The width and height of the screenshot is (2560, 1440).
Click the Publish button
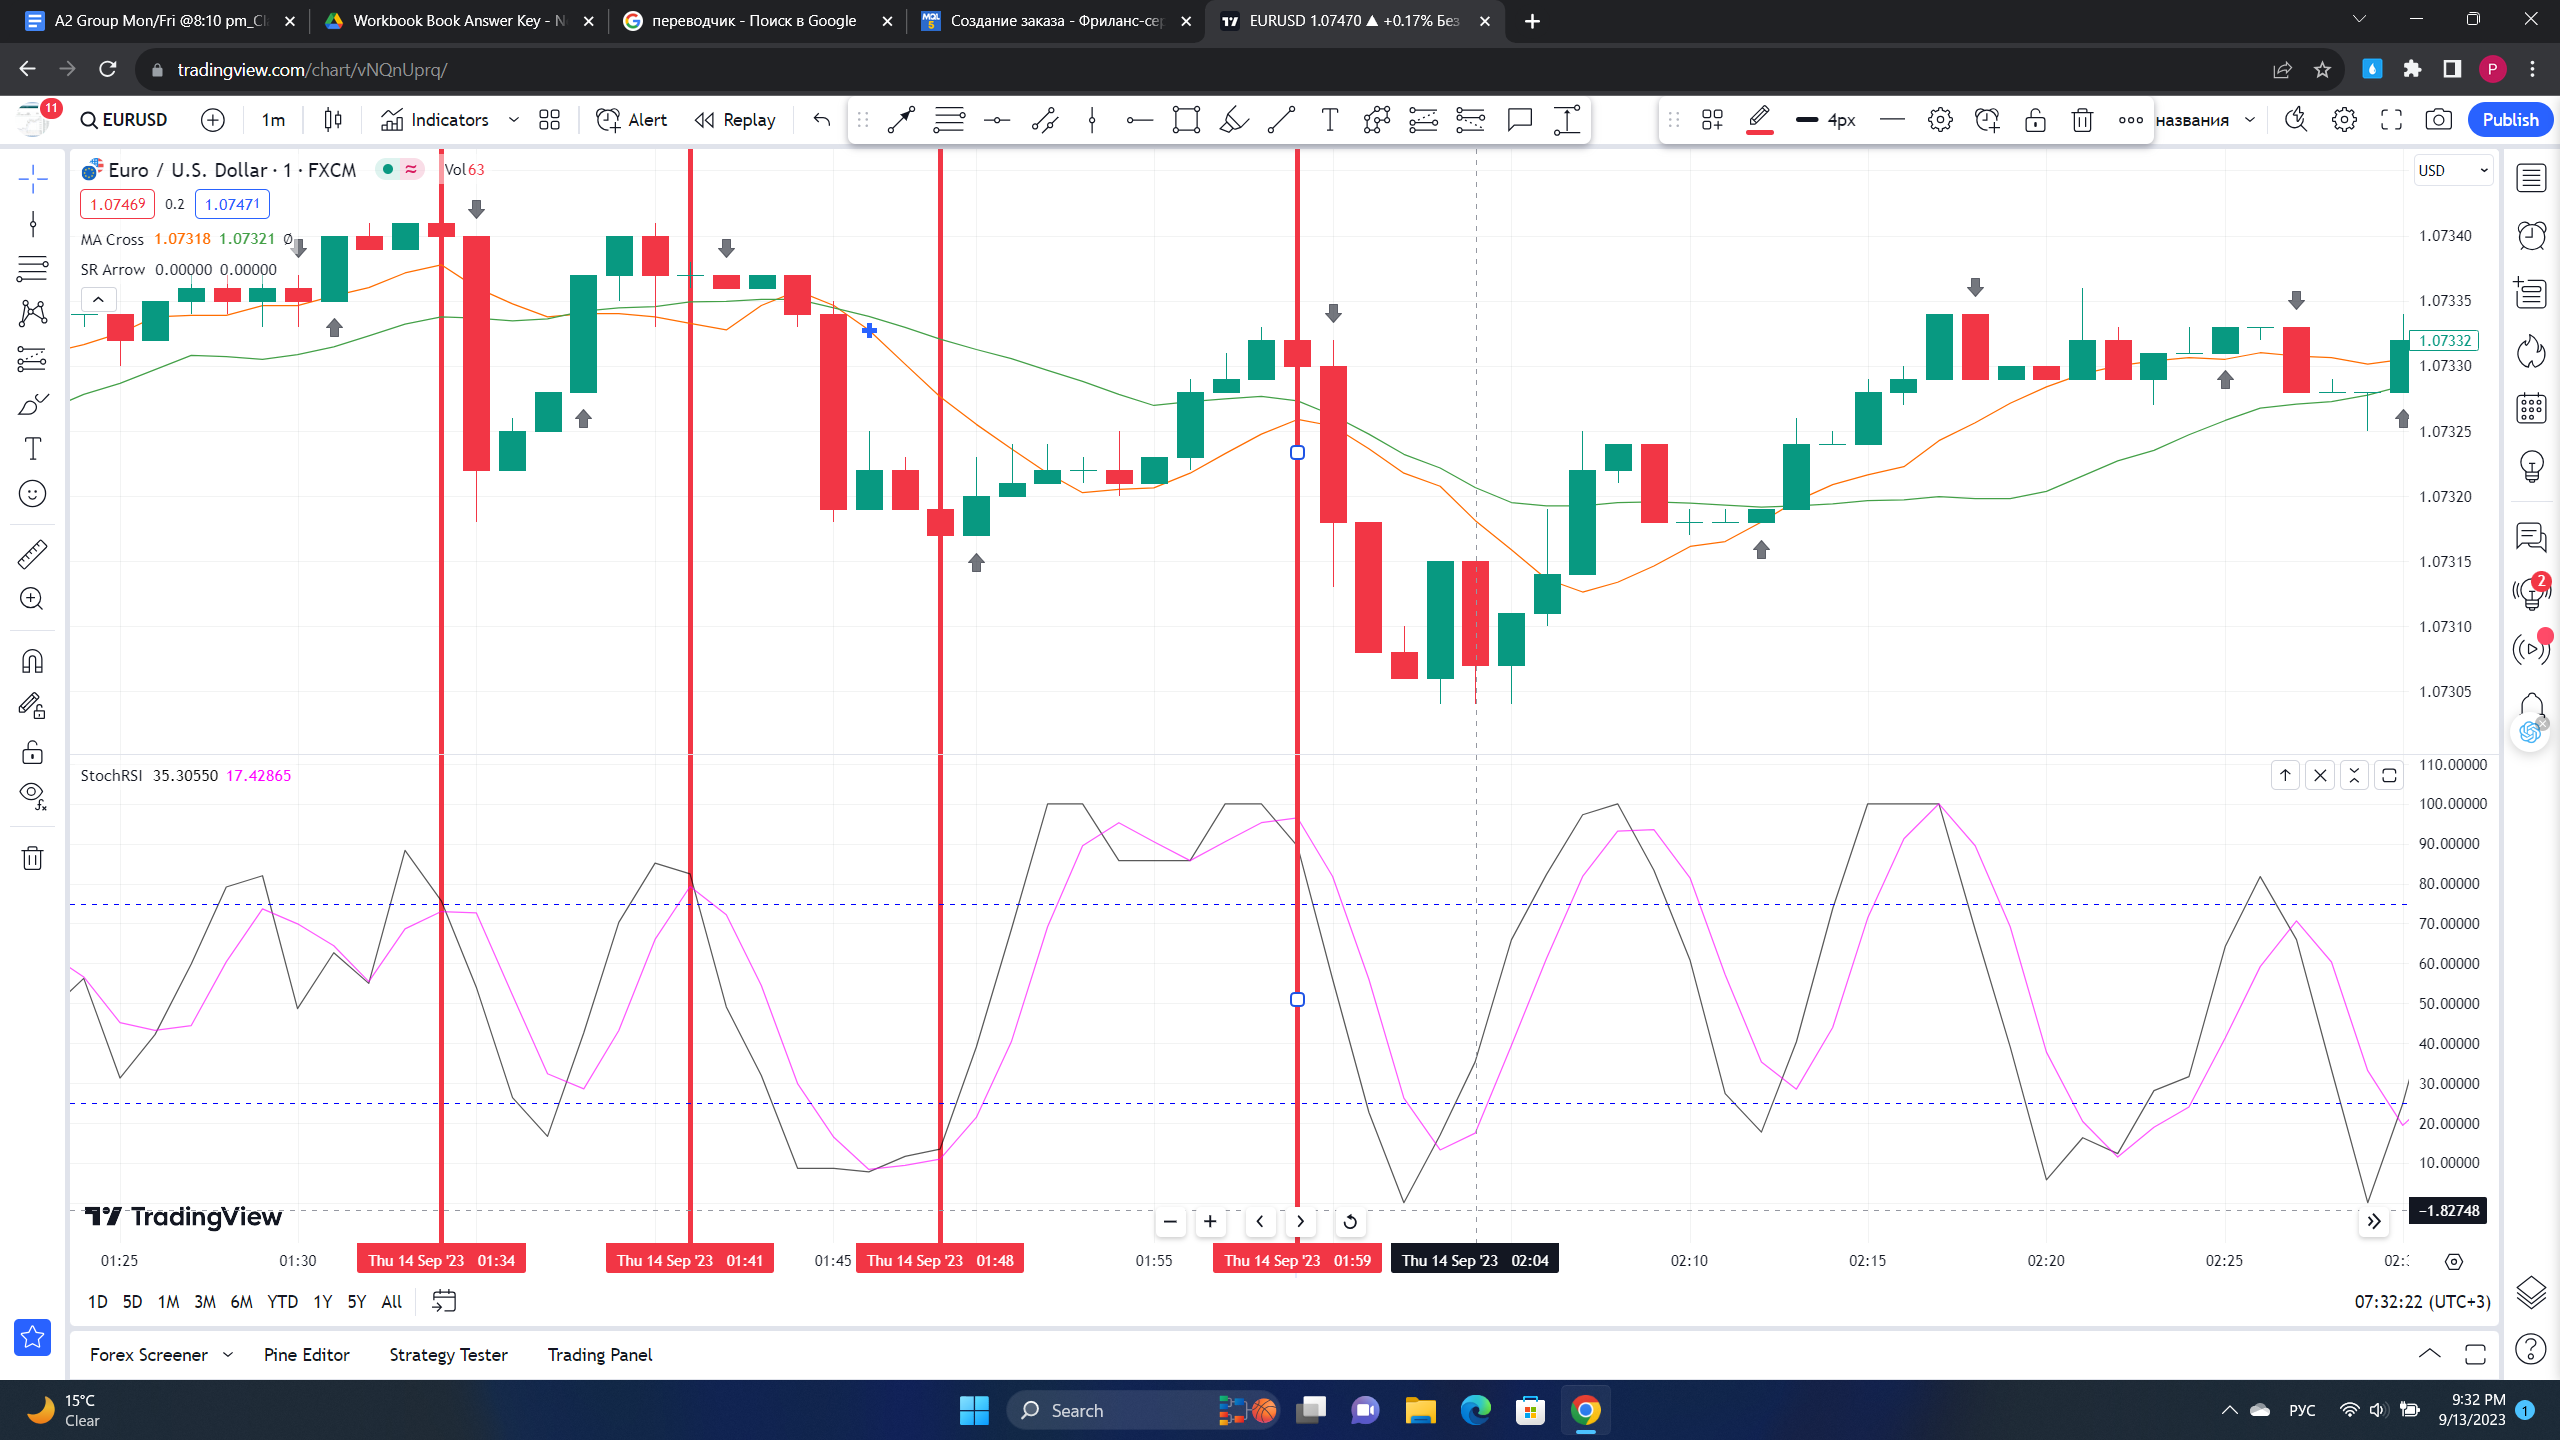[2510, 120]
